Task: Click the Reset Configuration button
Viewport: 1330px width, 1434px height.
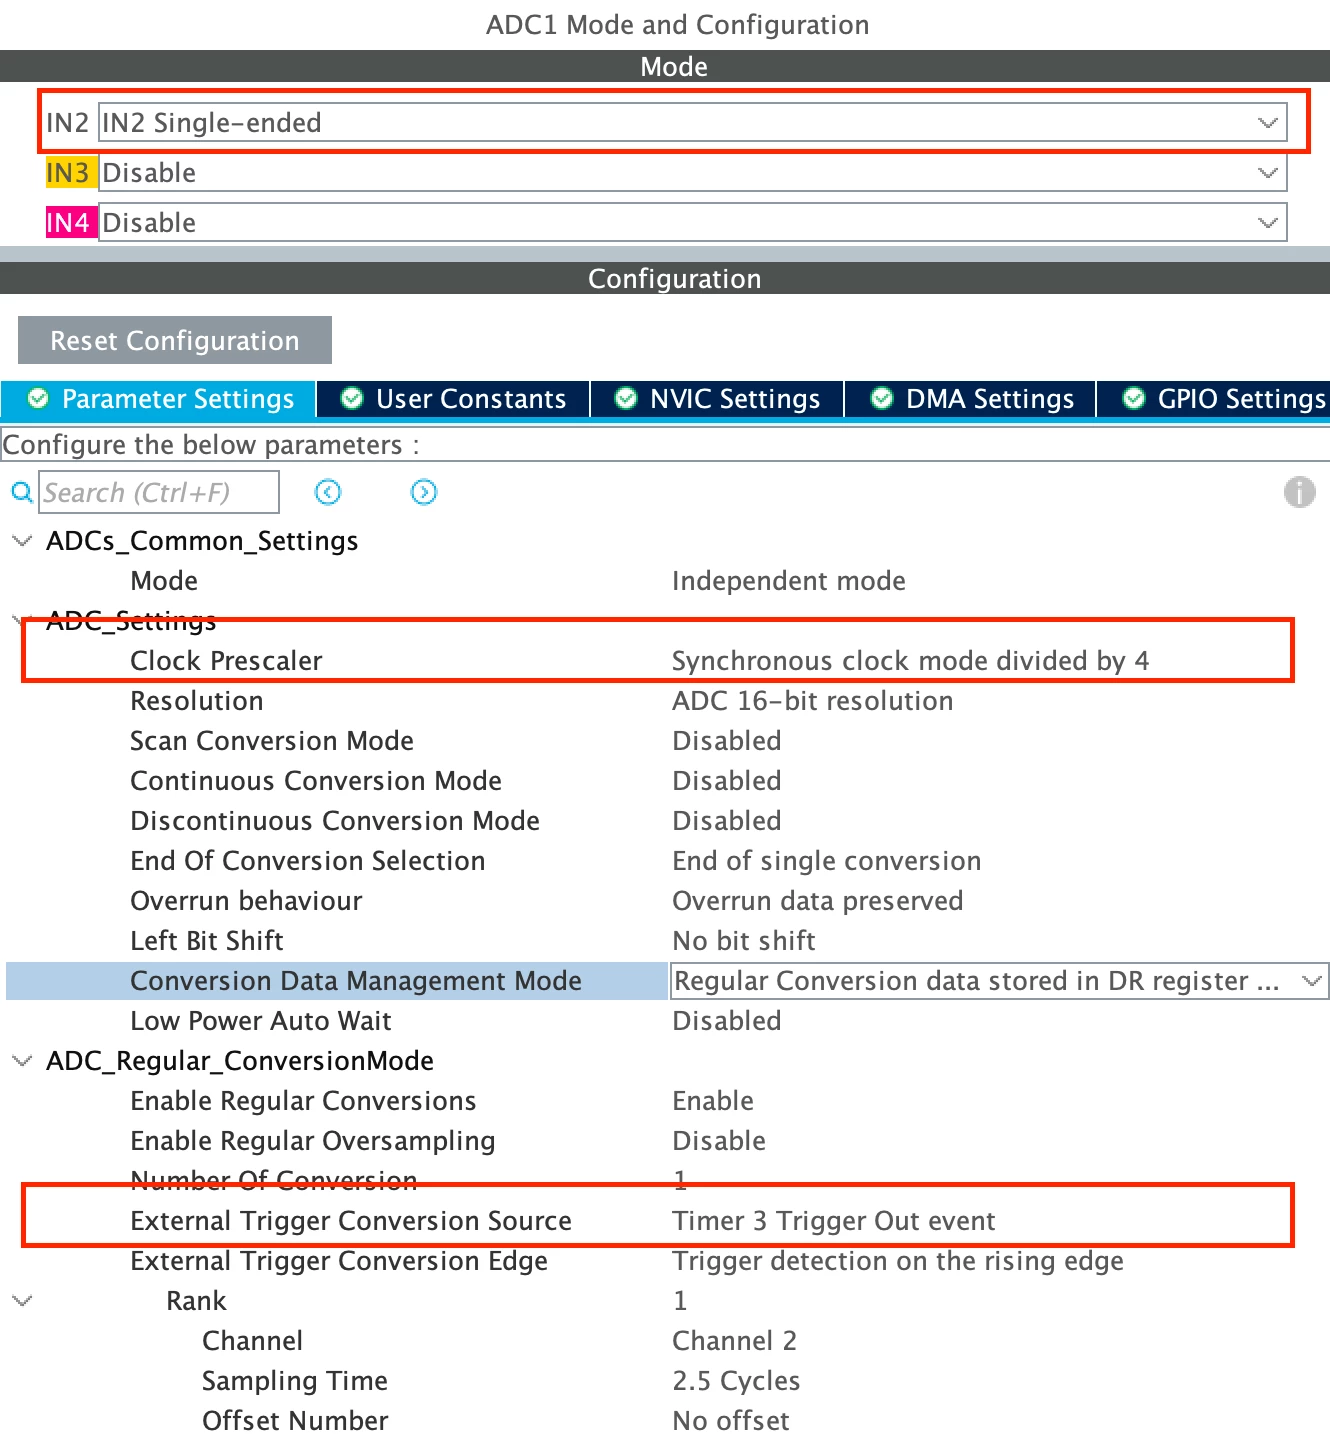Action: (175, 341)
